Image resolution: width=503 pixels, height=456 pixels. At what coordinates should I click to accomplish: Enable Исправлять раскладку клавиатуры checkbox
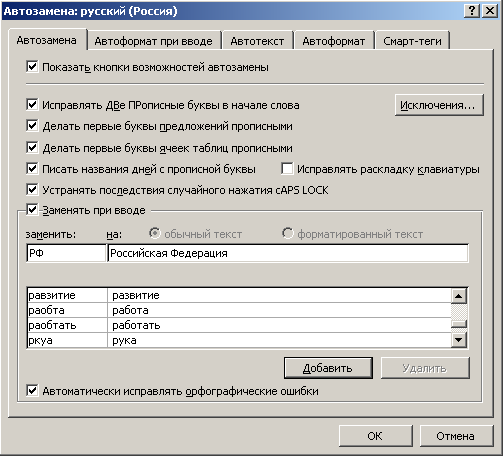287,169
